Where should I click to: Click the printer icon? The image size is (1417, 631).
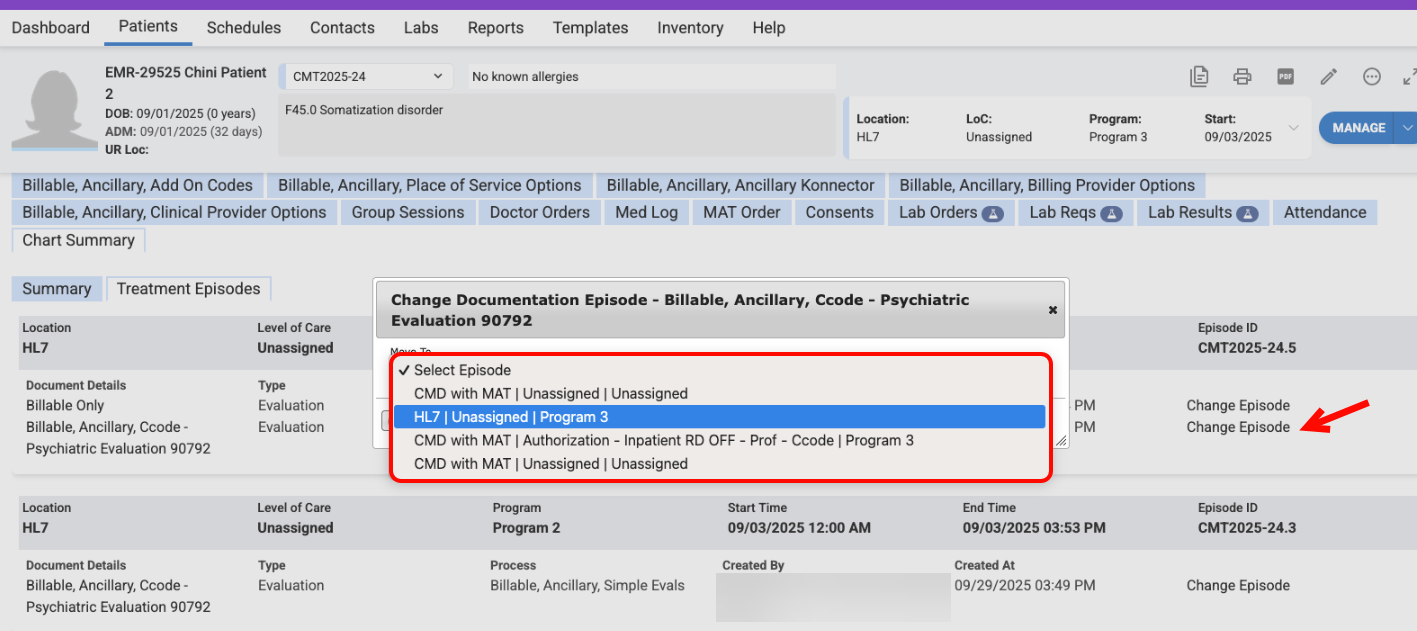tap(1242, 77)
